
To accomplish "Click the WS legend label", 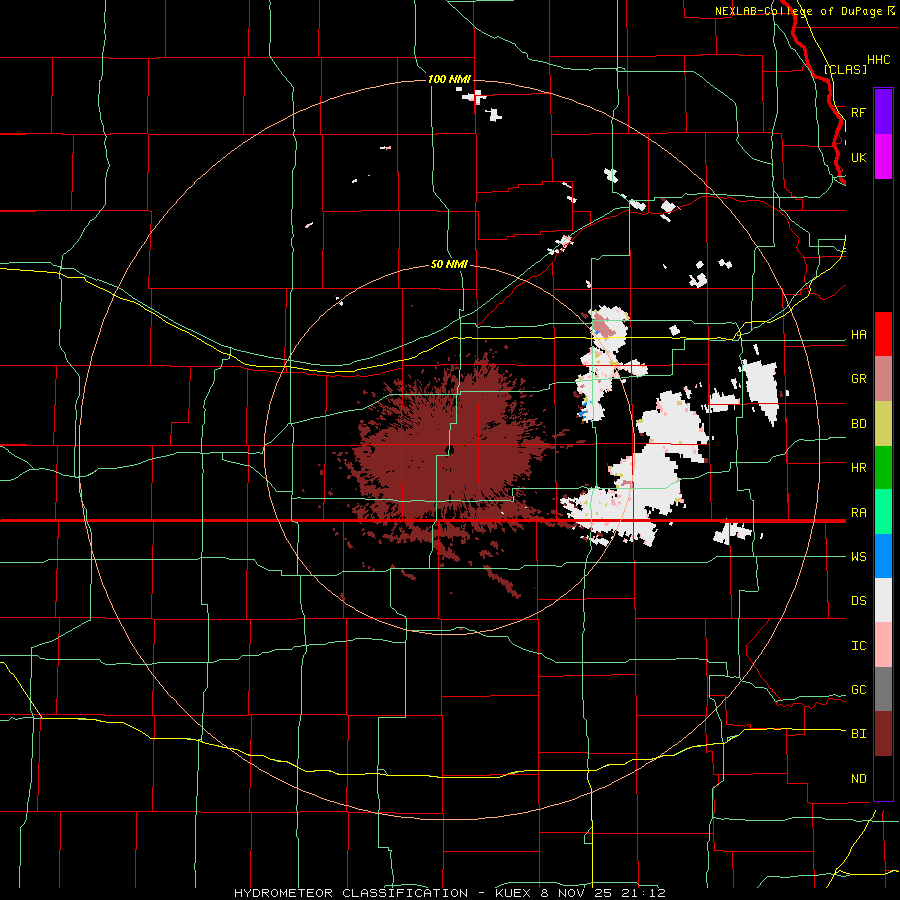I will click(x=858, y=557).
